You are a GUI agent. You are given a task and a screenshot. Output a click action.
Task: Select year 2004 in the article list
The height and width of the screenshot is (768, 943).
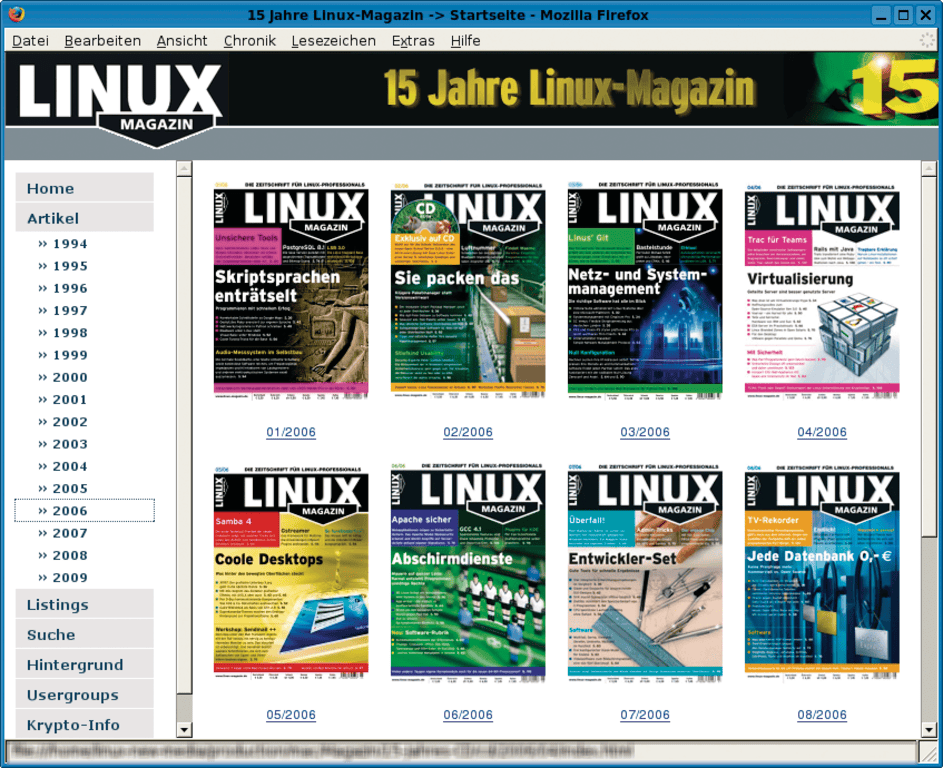pos(63,466)
